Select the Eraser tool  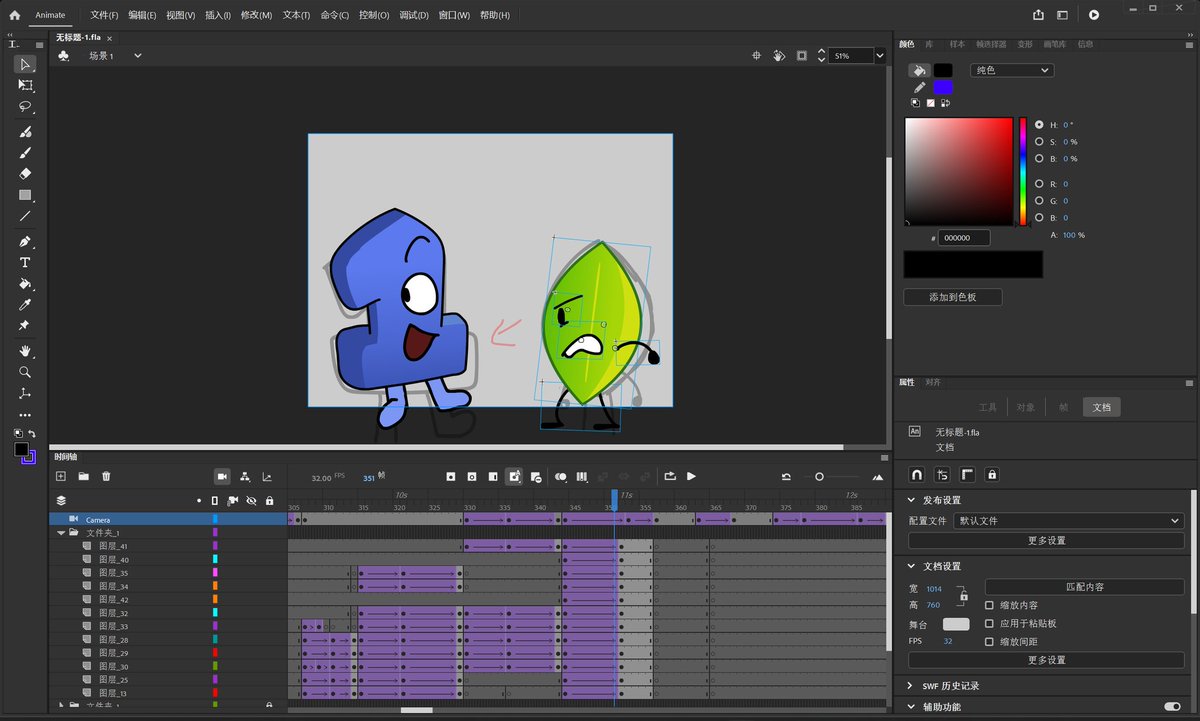25,174
